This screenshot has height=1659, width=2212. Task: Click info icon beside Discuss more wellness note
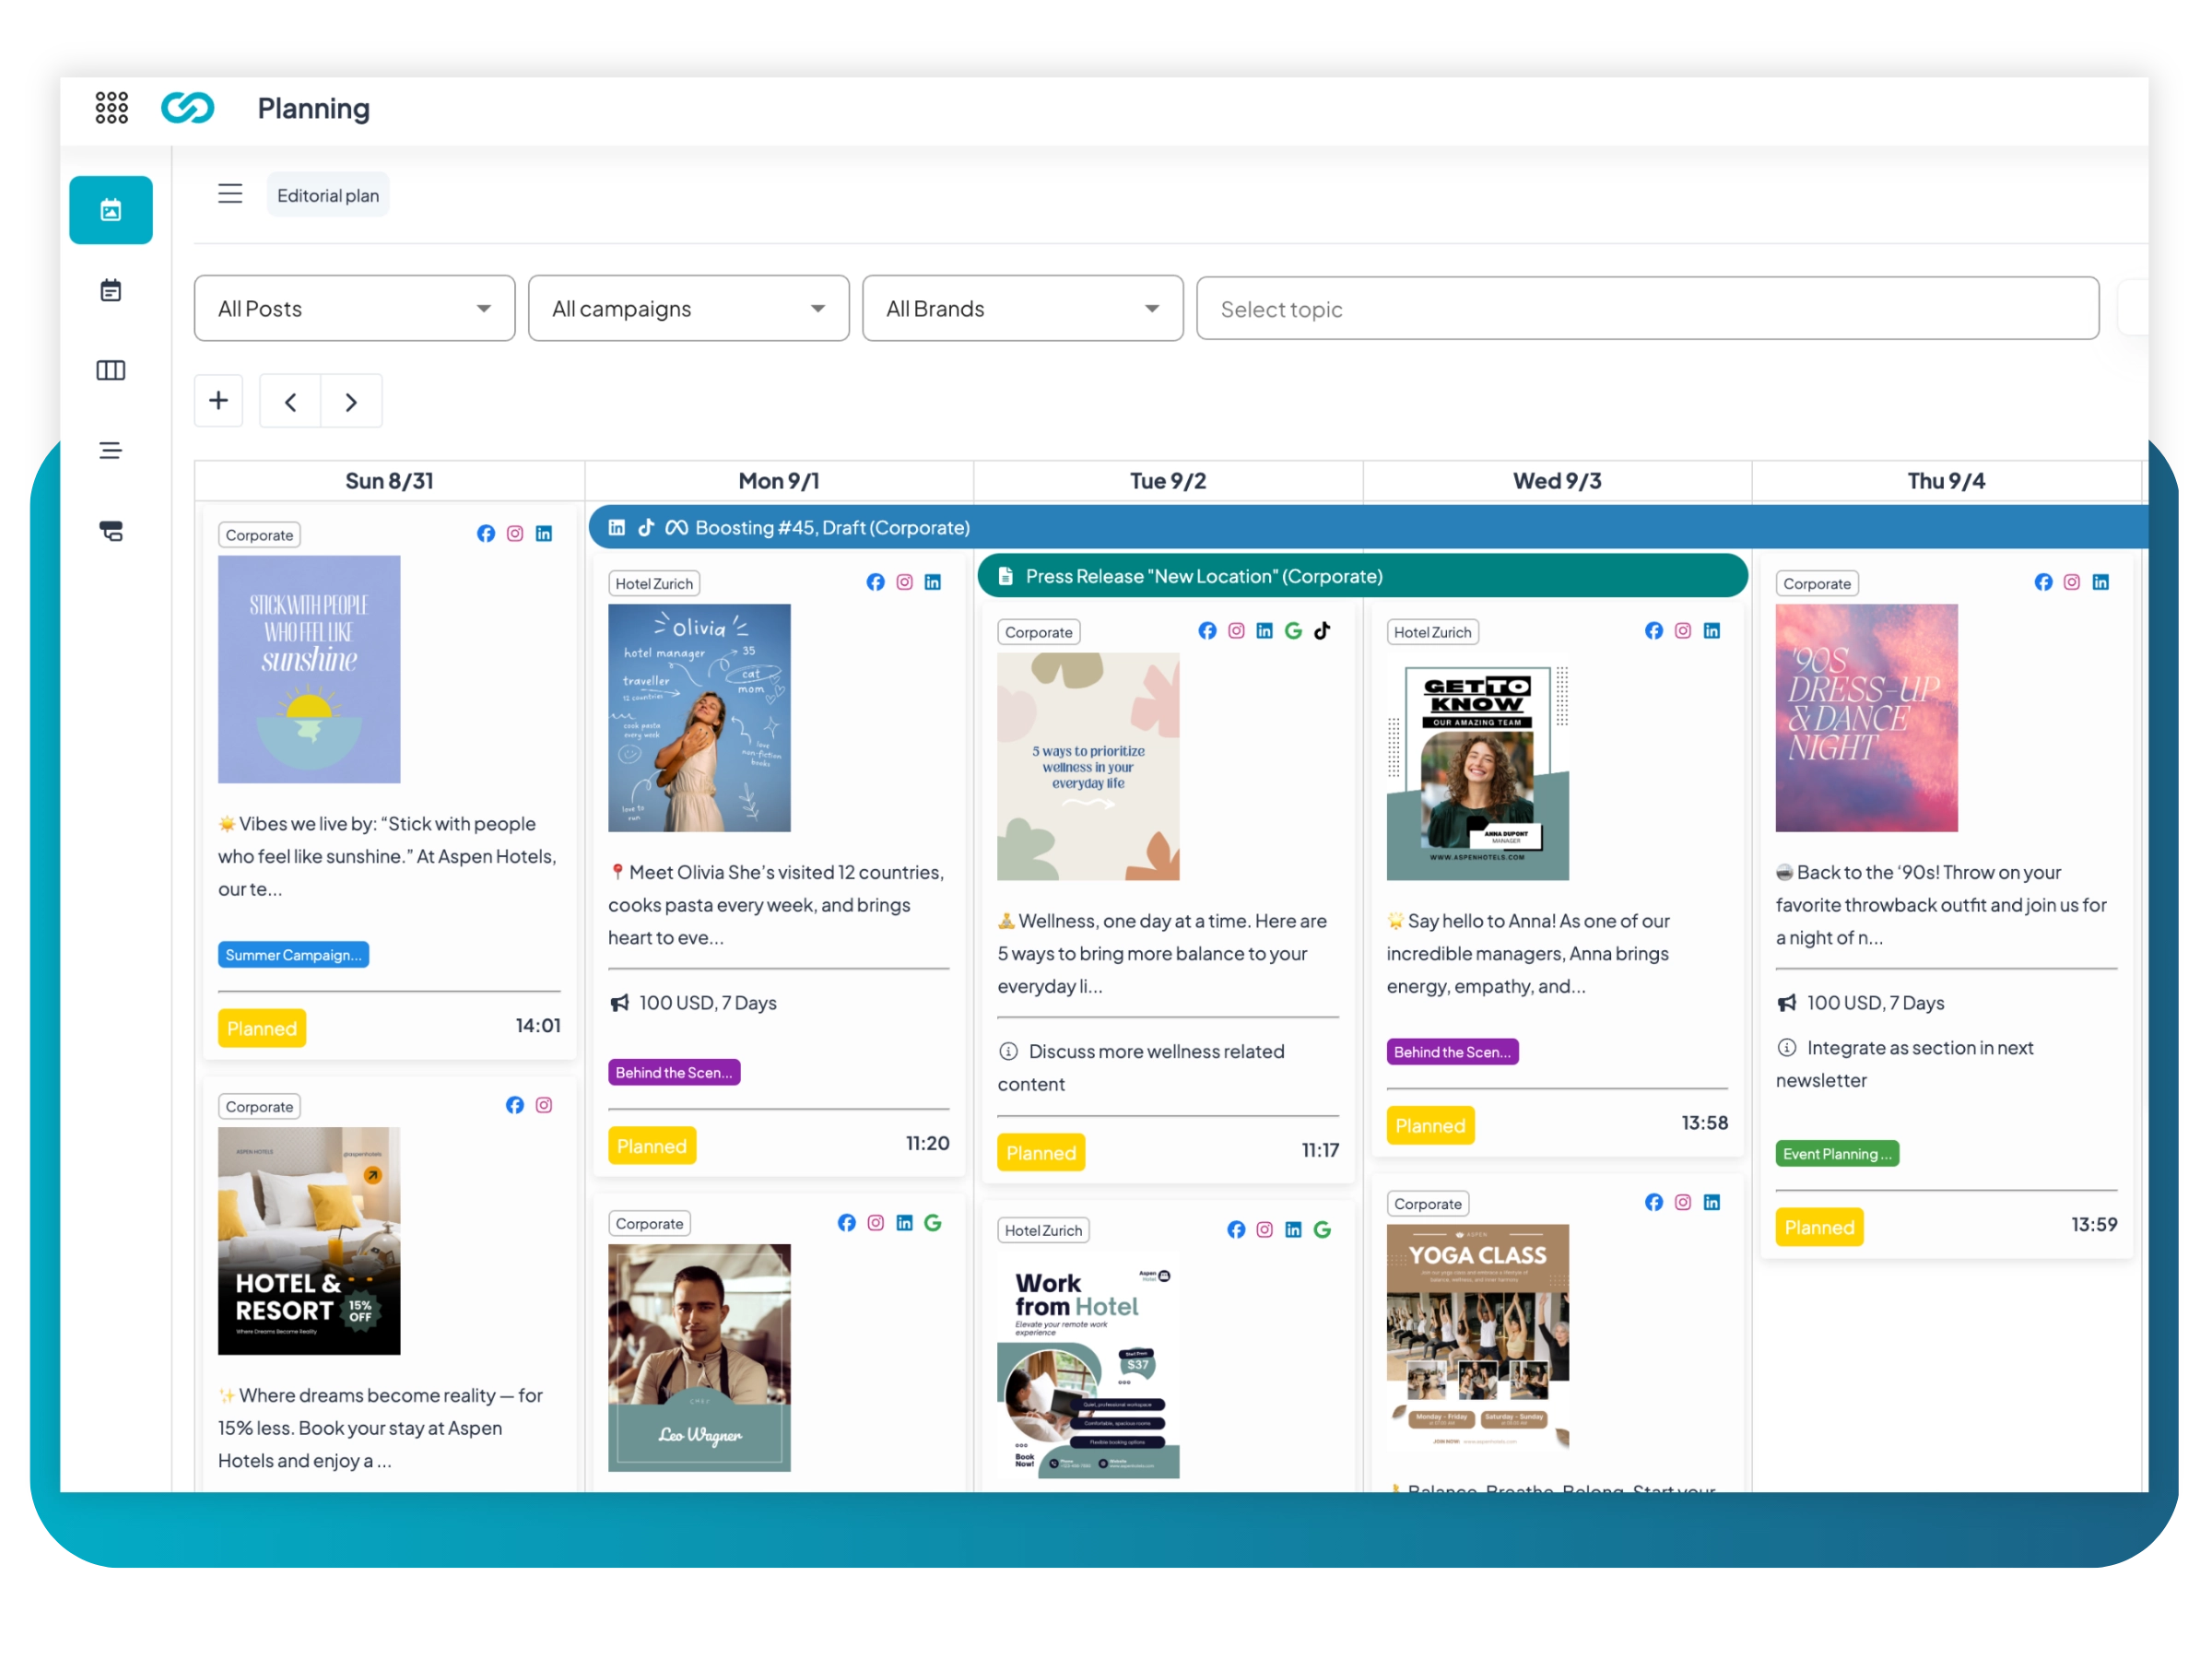[1008, 1051]
